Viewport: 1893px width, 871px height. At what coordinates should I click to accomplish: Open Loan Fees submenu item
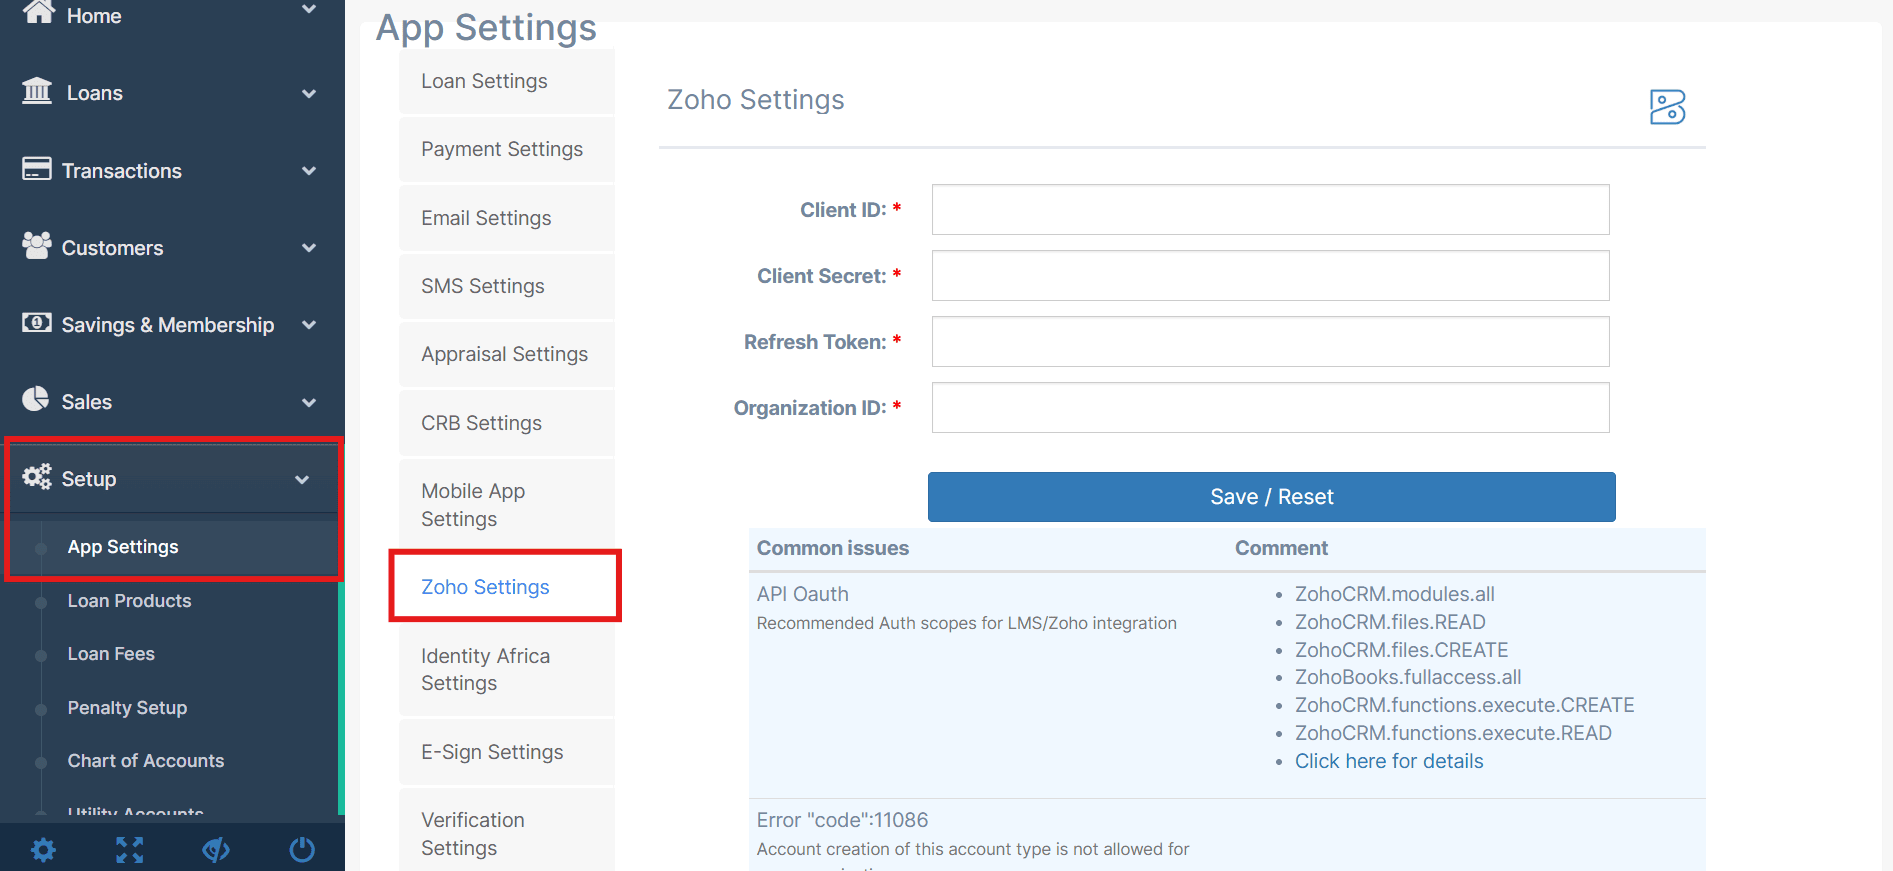[x=111, y=654]
